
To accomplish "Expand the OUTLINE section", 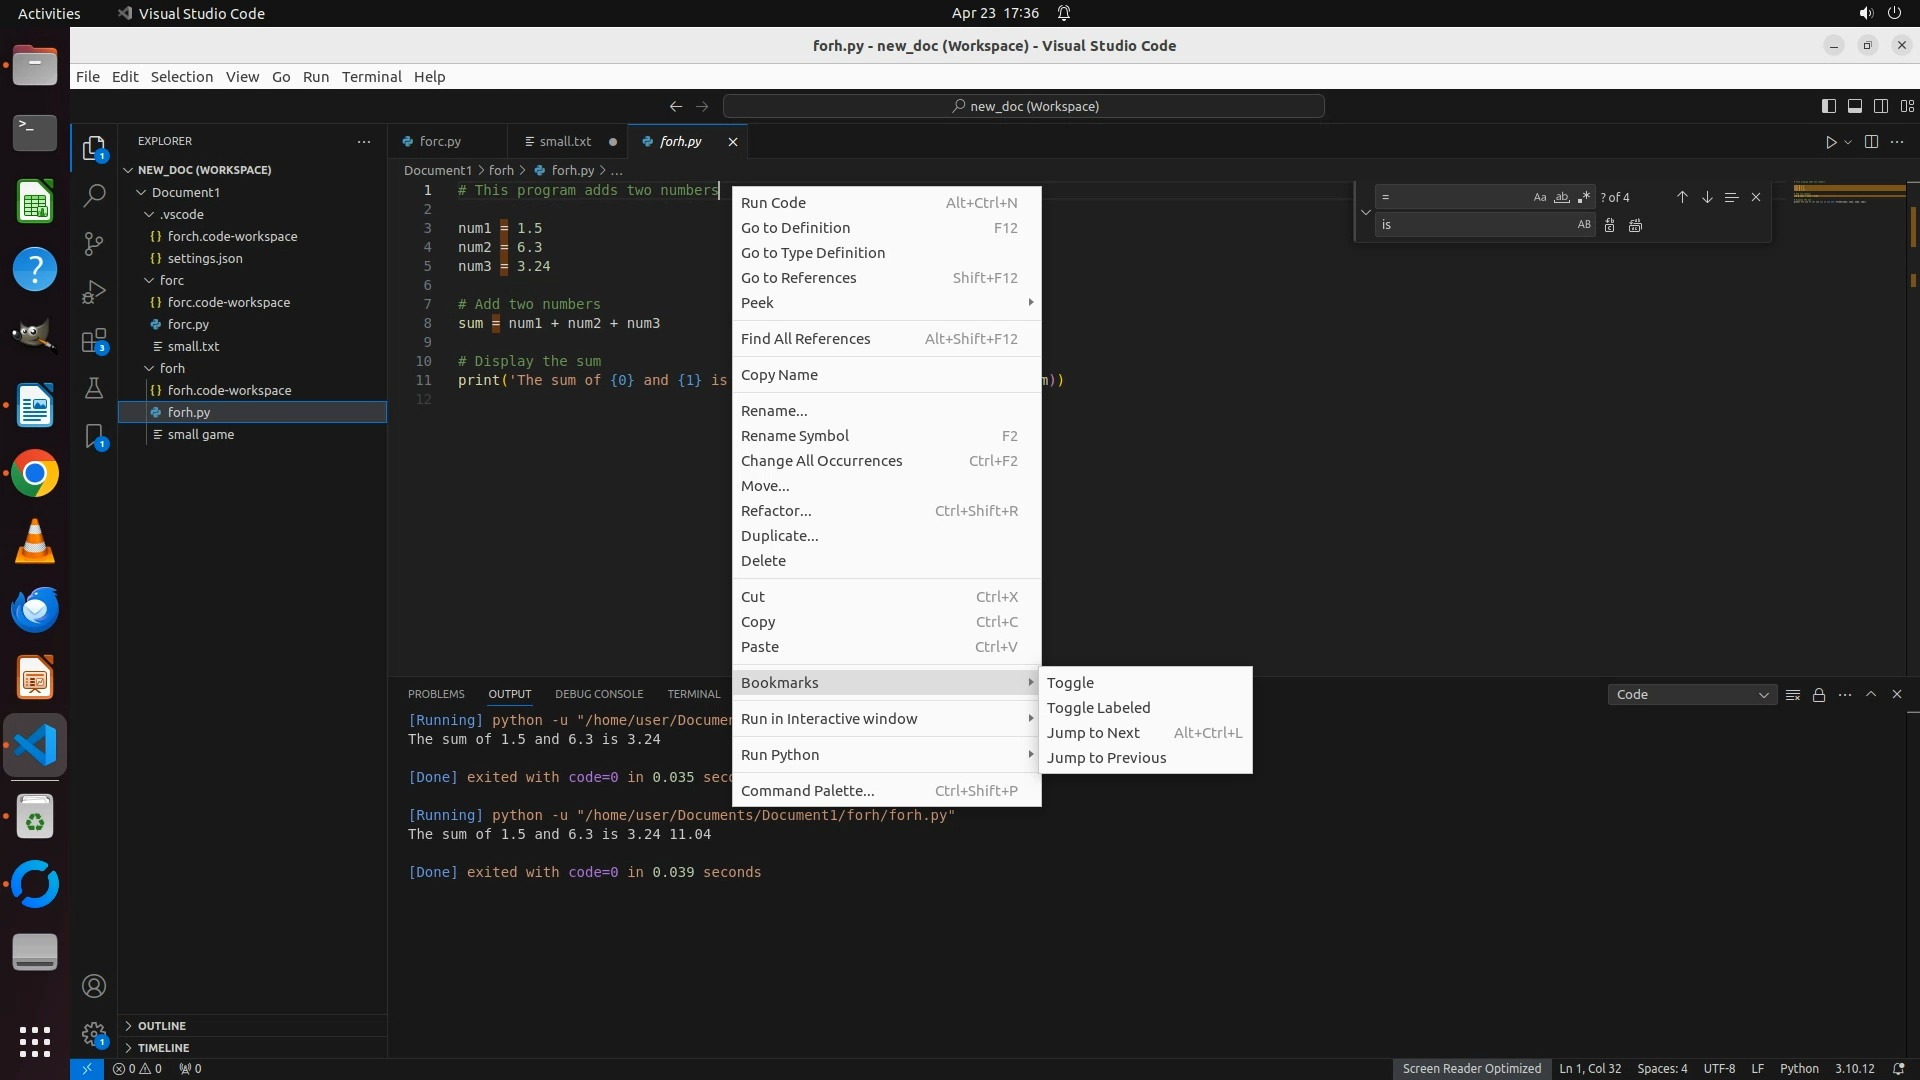I will (161, 1025).
